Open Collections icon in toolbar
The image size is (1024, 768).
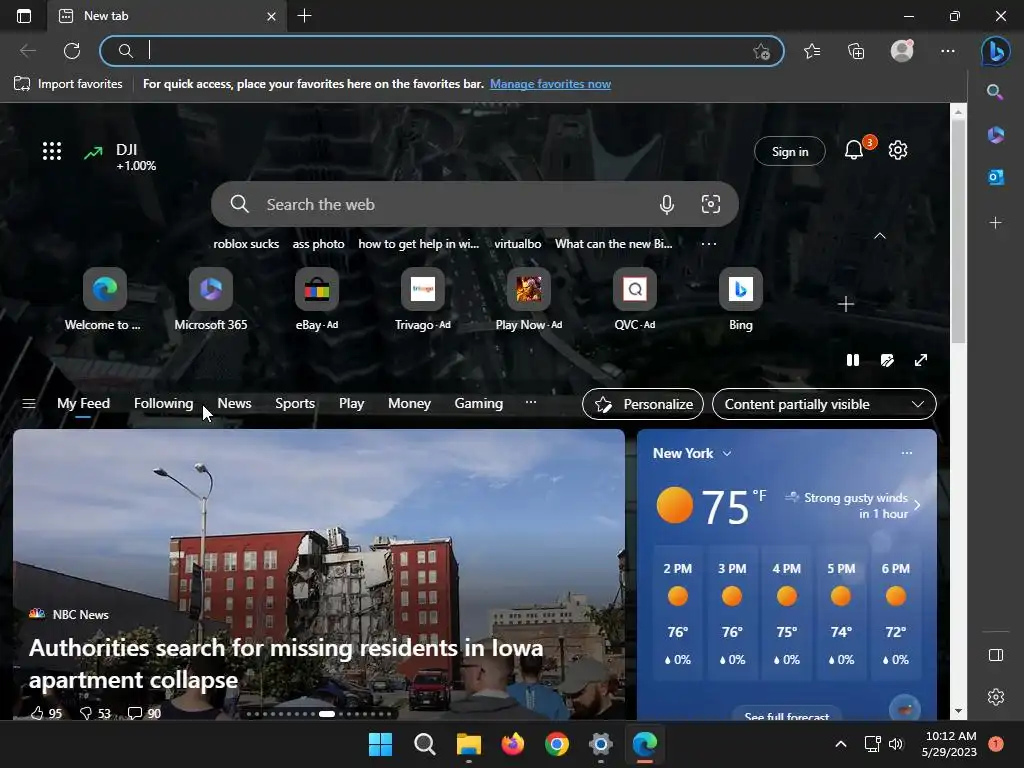[x=856, y=51]
